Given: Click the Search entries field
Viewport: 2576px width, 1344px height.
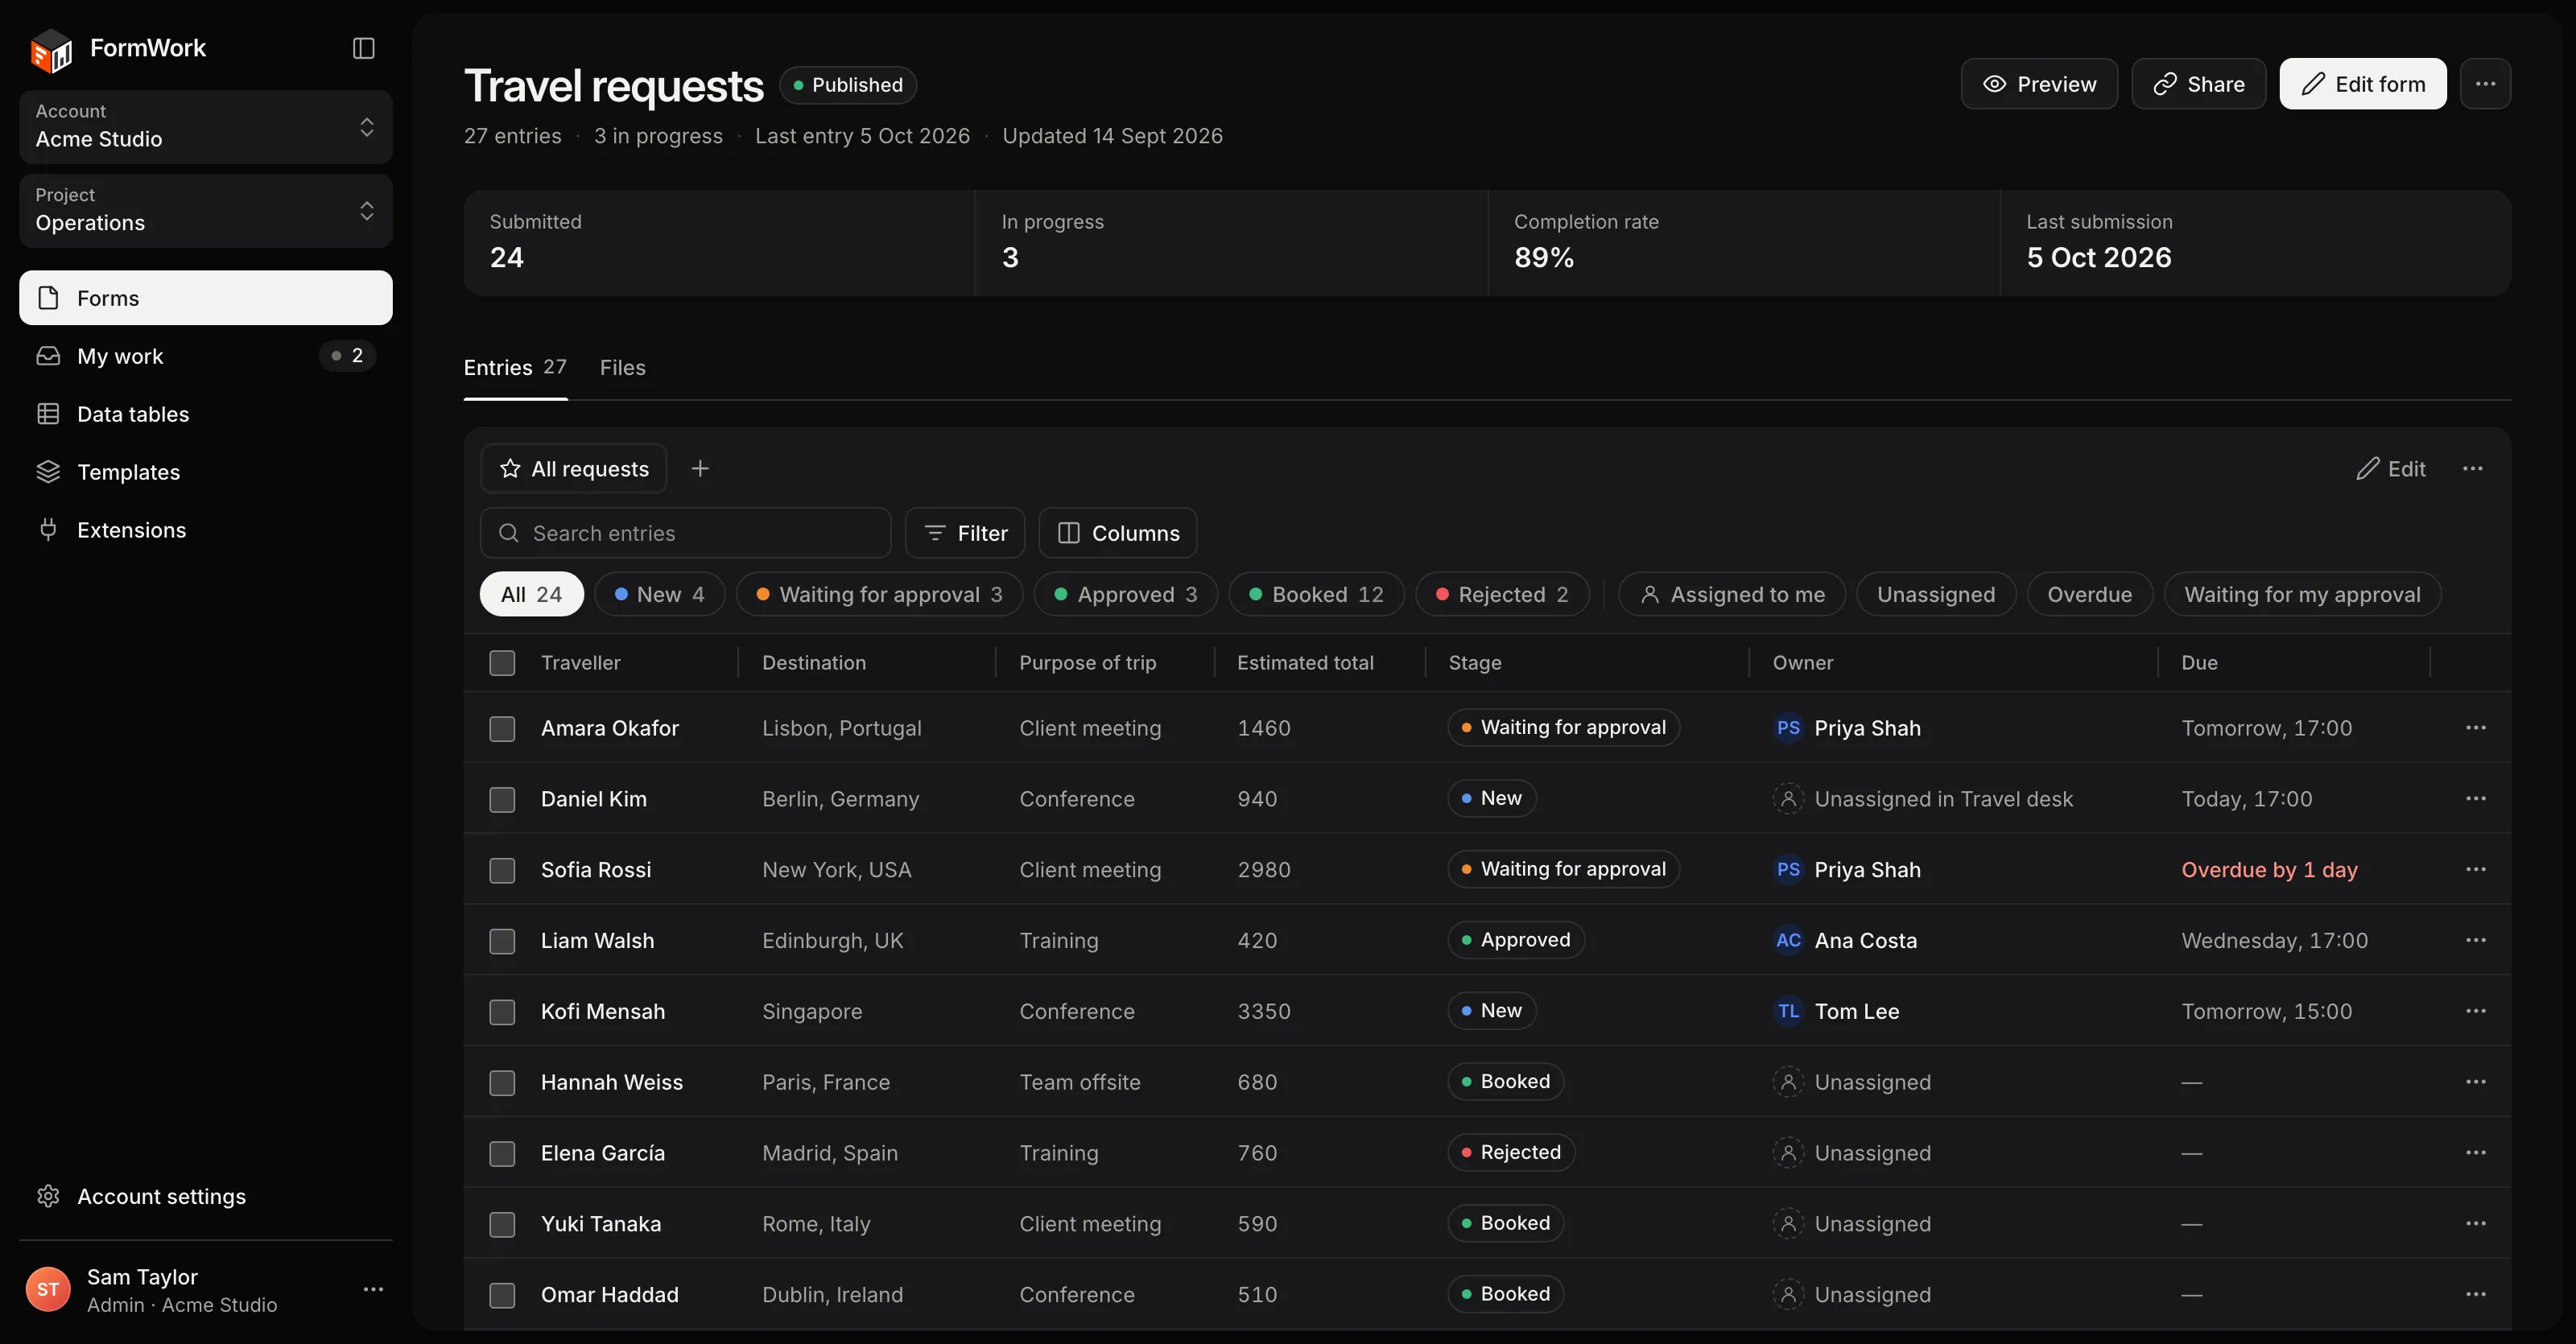Looking at the screenshot, I should coord(686,533).
